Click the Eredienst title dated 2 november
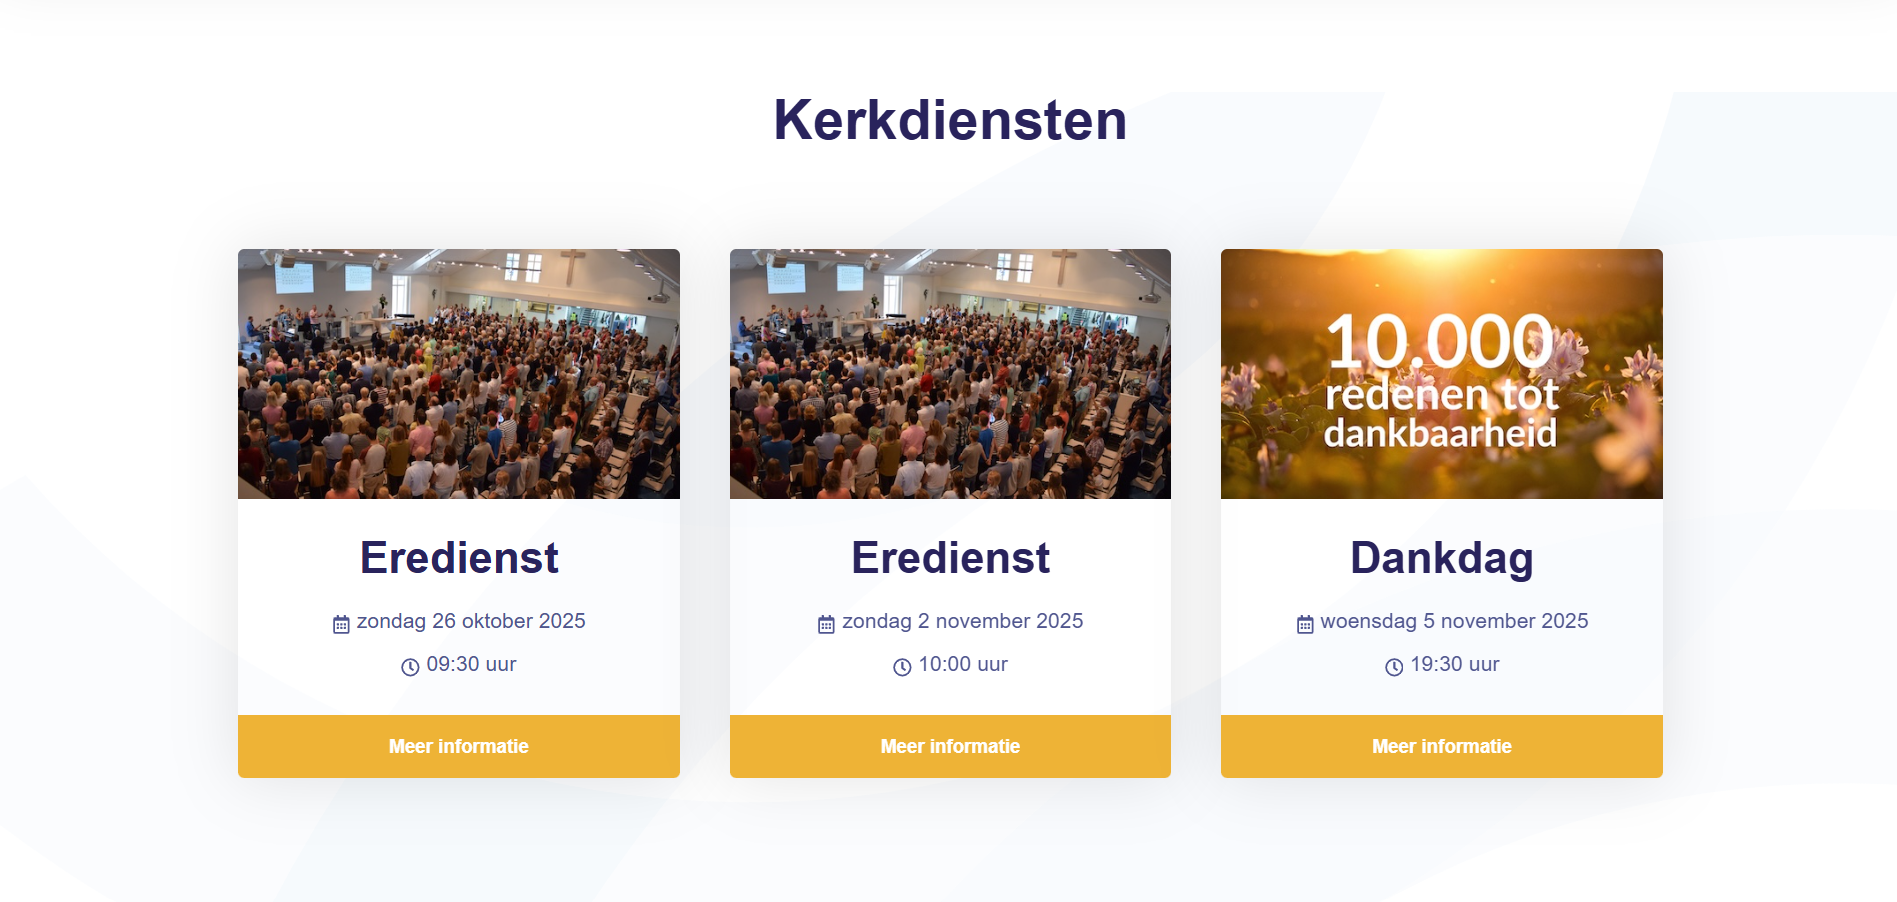This screenshot has height=902, width=1897. click(950, 558)
